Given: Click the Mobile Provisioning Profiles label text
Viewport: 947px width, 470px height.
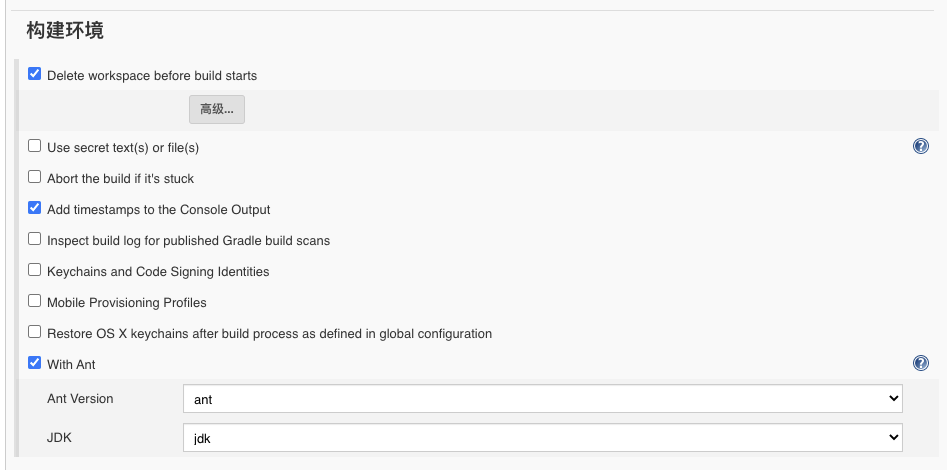Looking at the screenshot, I should pyautogui.click(x=127, y=303).
